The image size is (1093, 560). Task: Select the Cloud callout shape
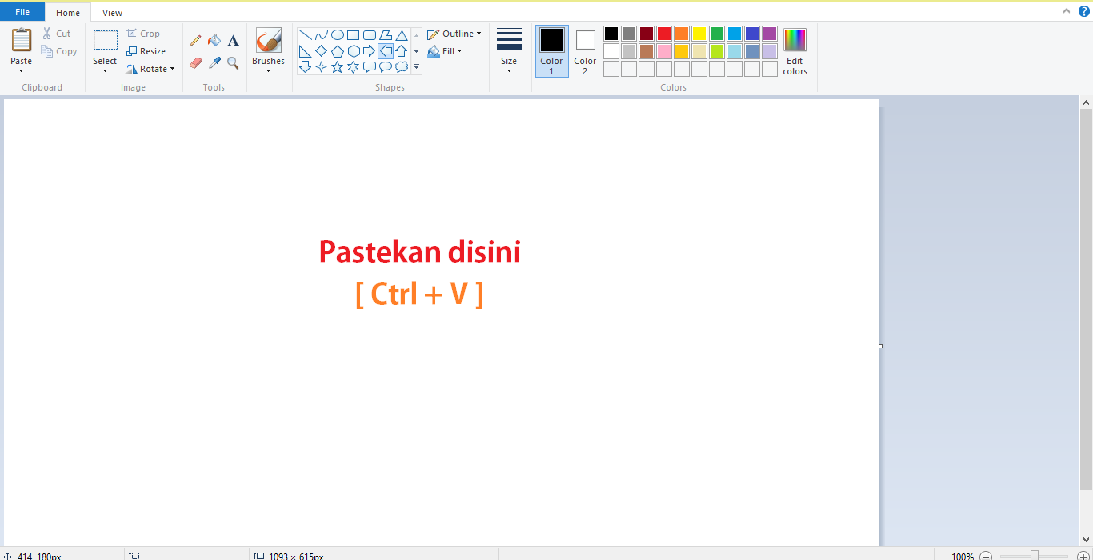(x=402, y=67)
